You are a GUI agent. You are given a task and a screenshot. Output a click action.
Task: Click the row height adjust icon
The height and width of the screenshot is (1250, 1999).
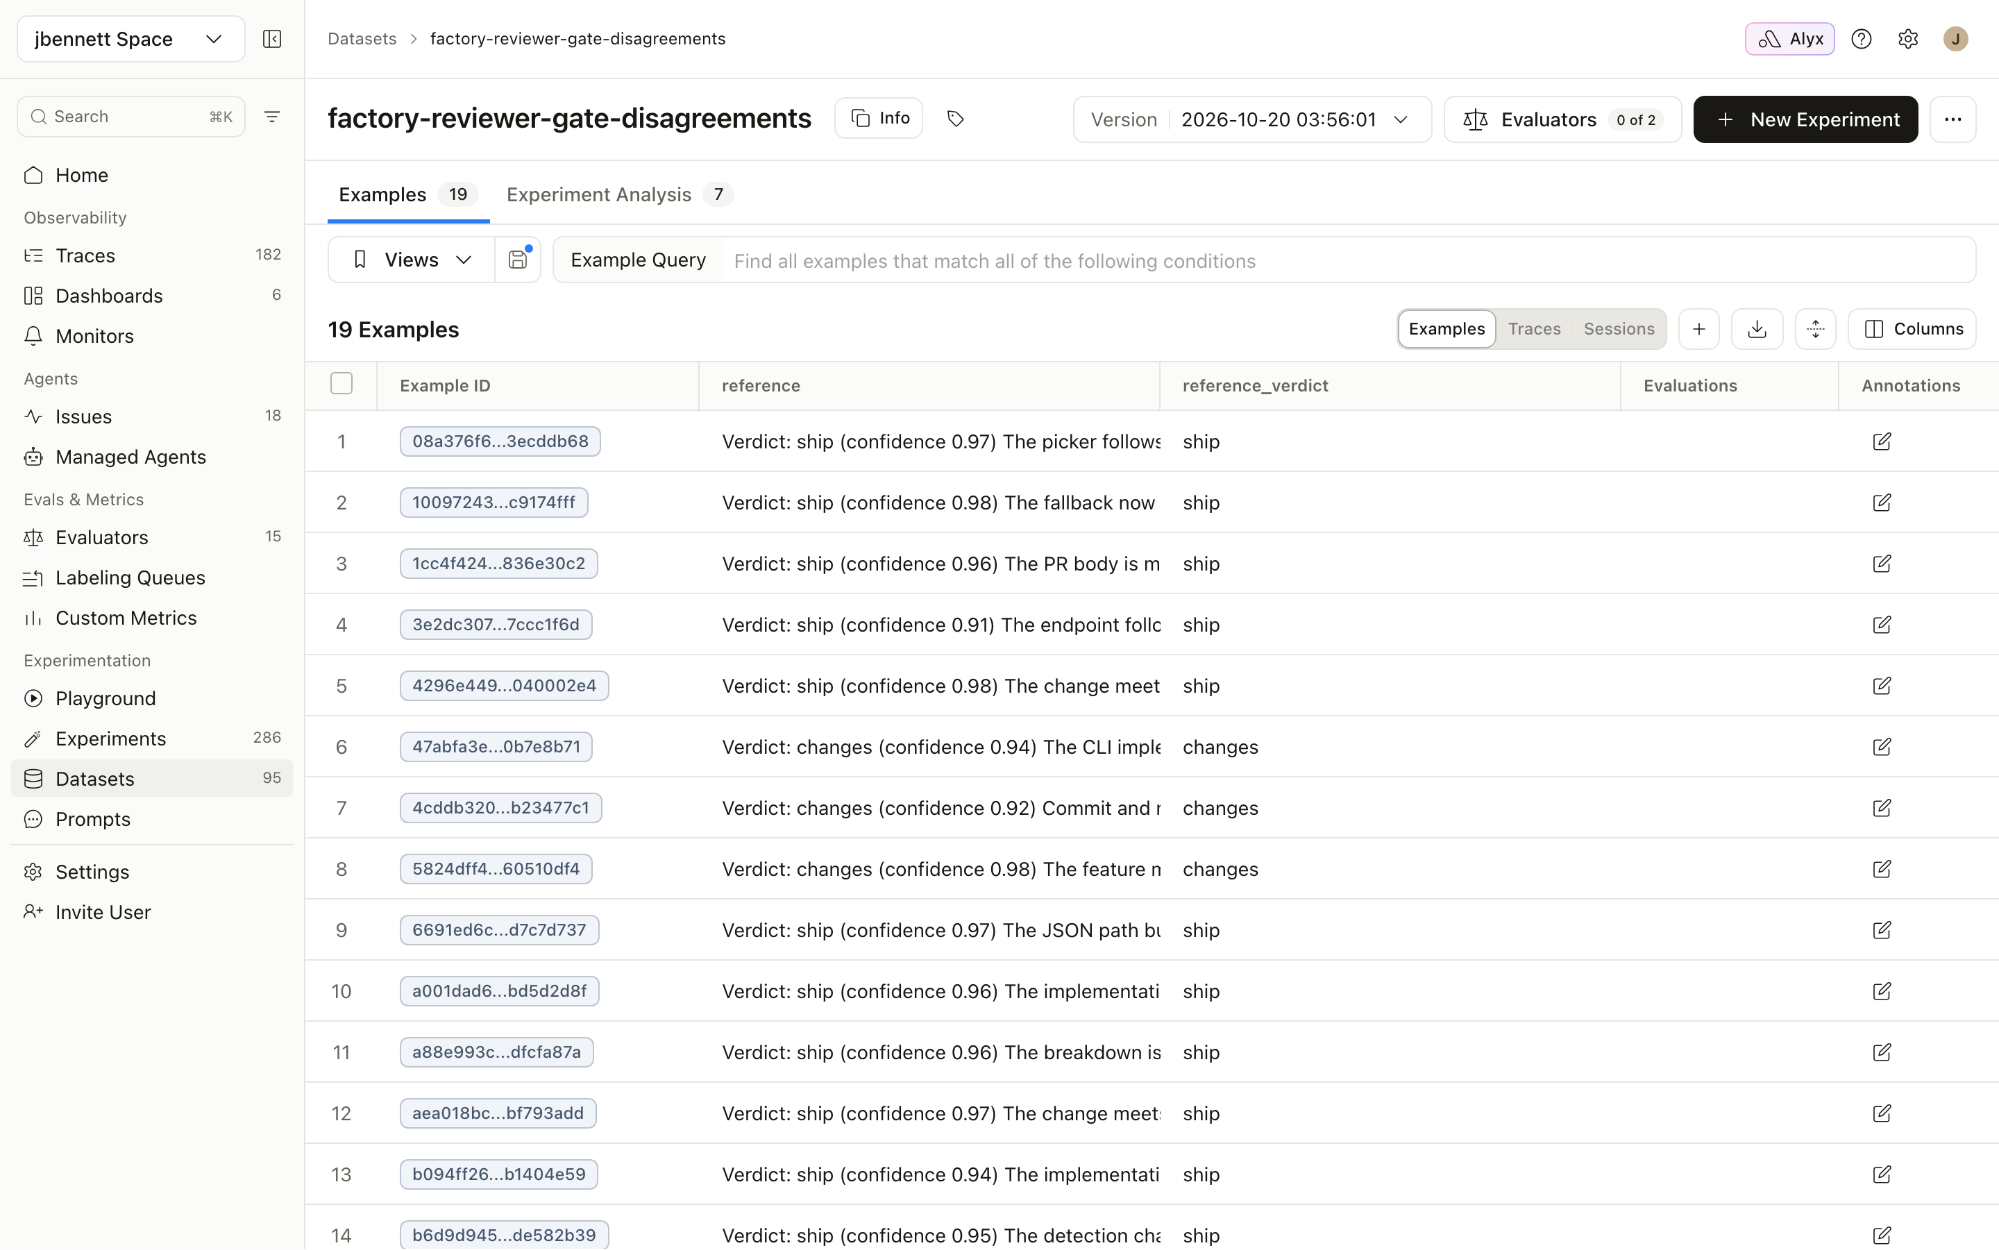[x=1816, y=329]
